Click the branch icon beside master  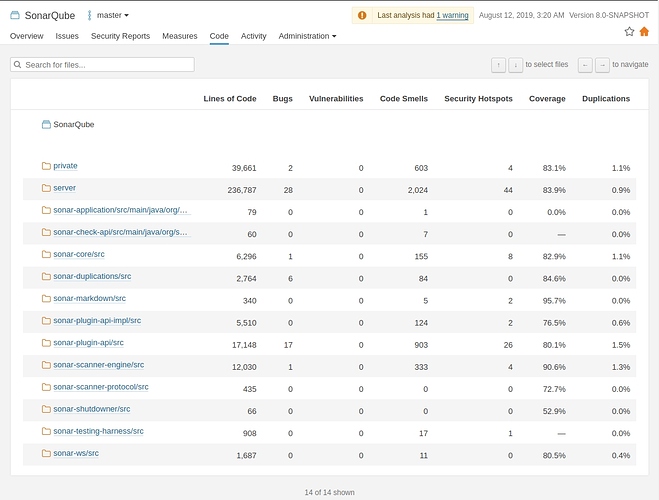pyautogui.click(x=89, y=15)
